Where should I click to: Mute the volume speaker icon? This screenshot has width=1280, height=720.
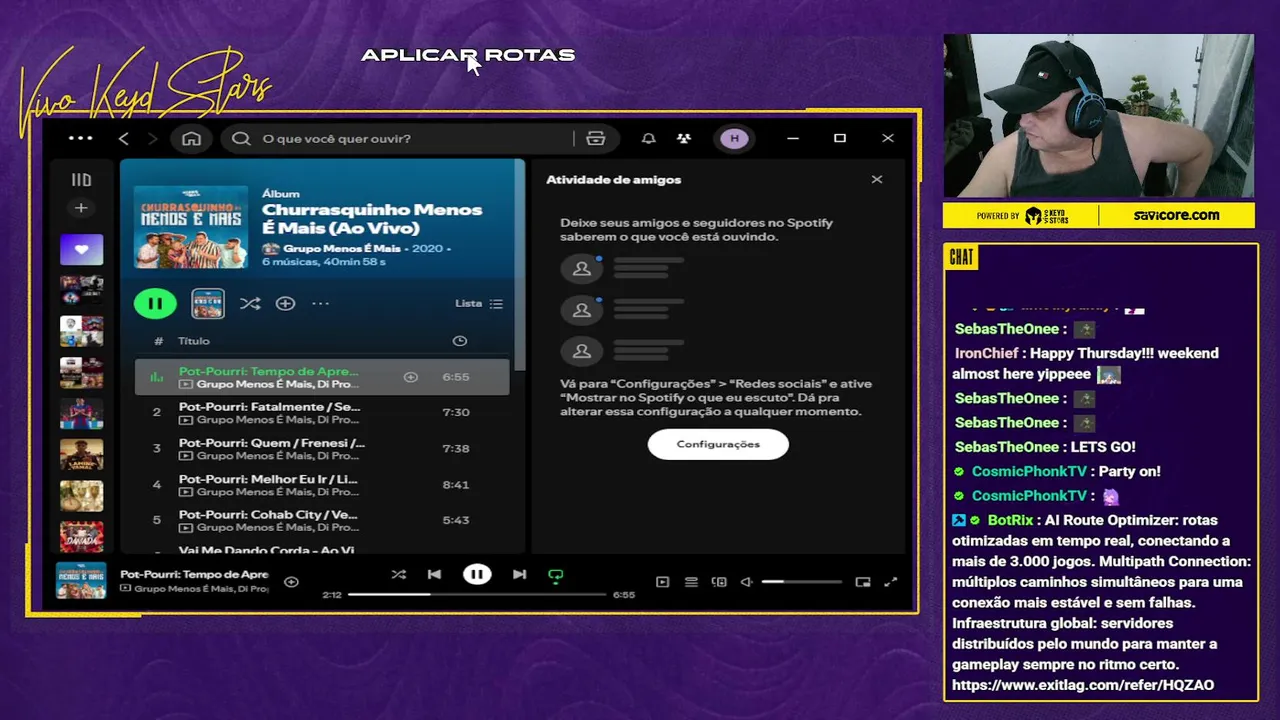point(746,582)
